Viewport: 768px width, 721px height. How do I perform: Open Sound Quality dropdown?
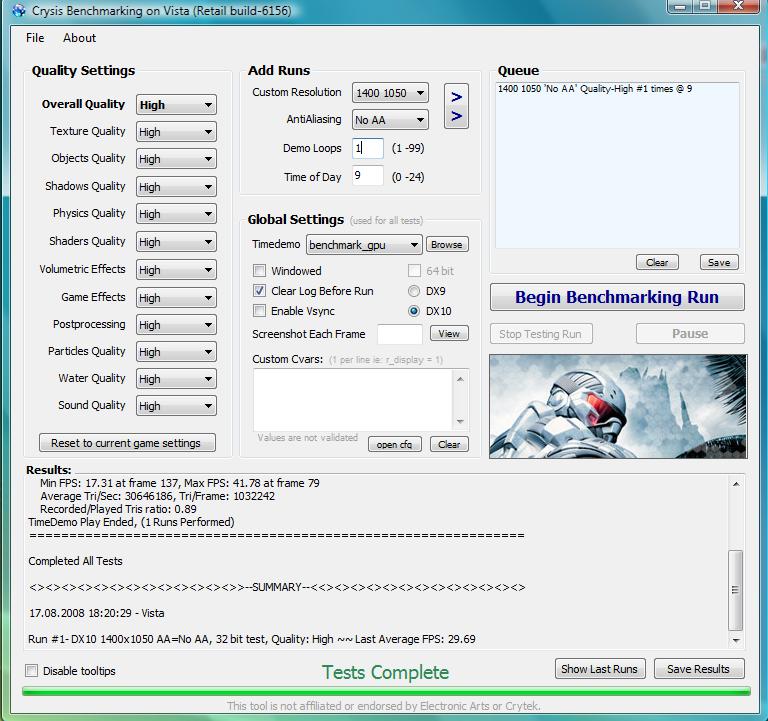[x=176, y=406]
